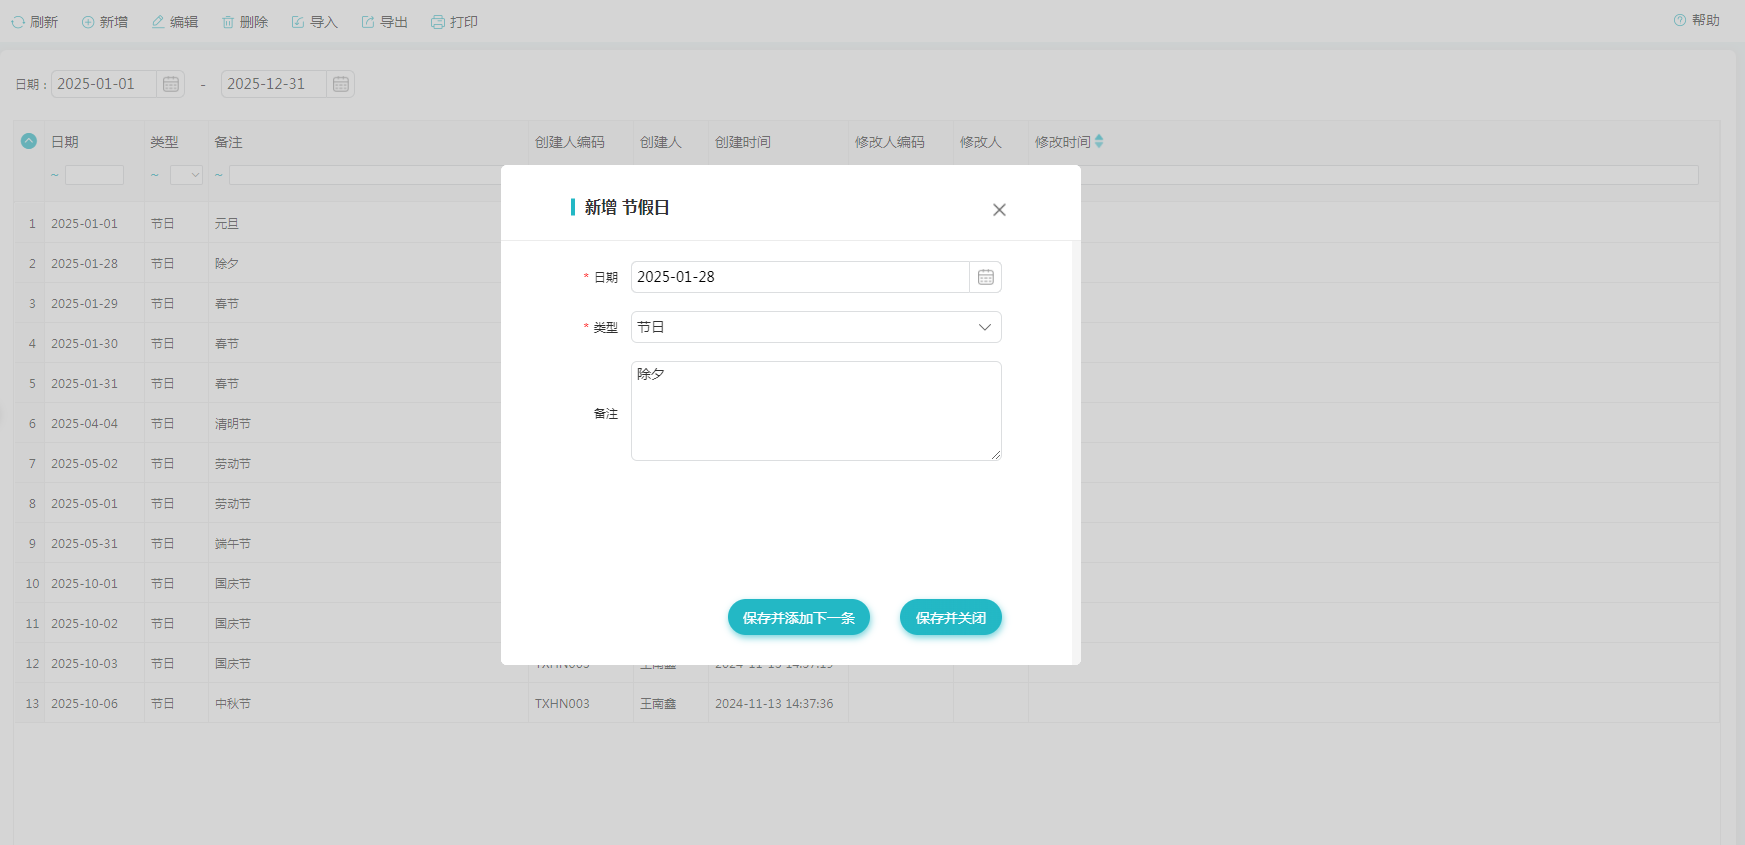Open calendar for start date 2025-01-01
Viewport: 1745px width, 845px height.
click(x=171, y=84)
